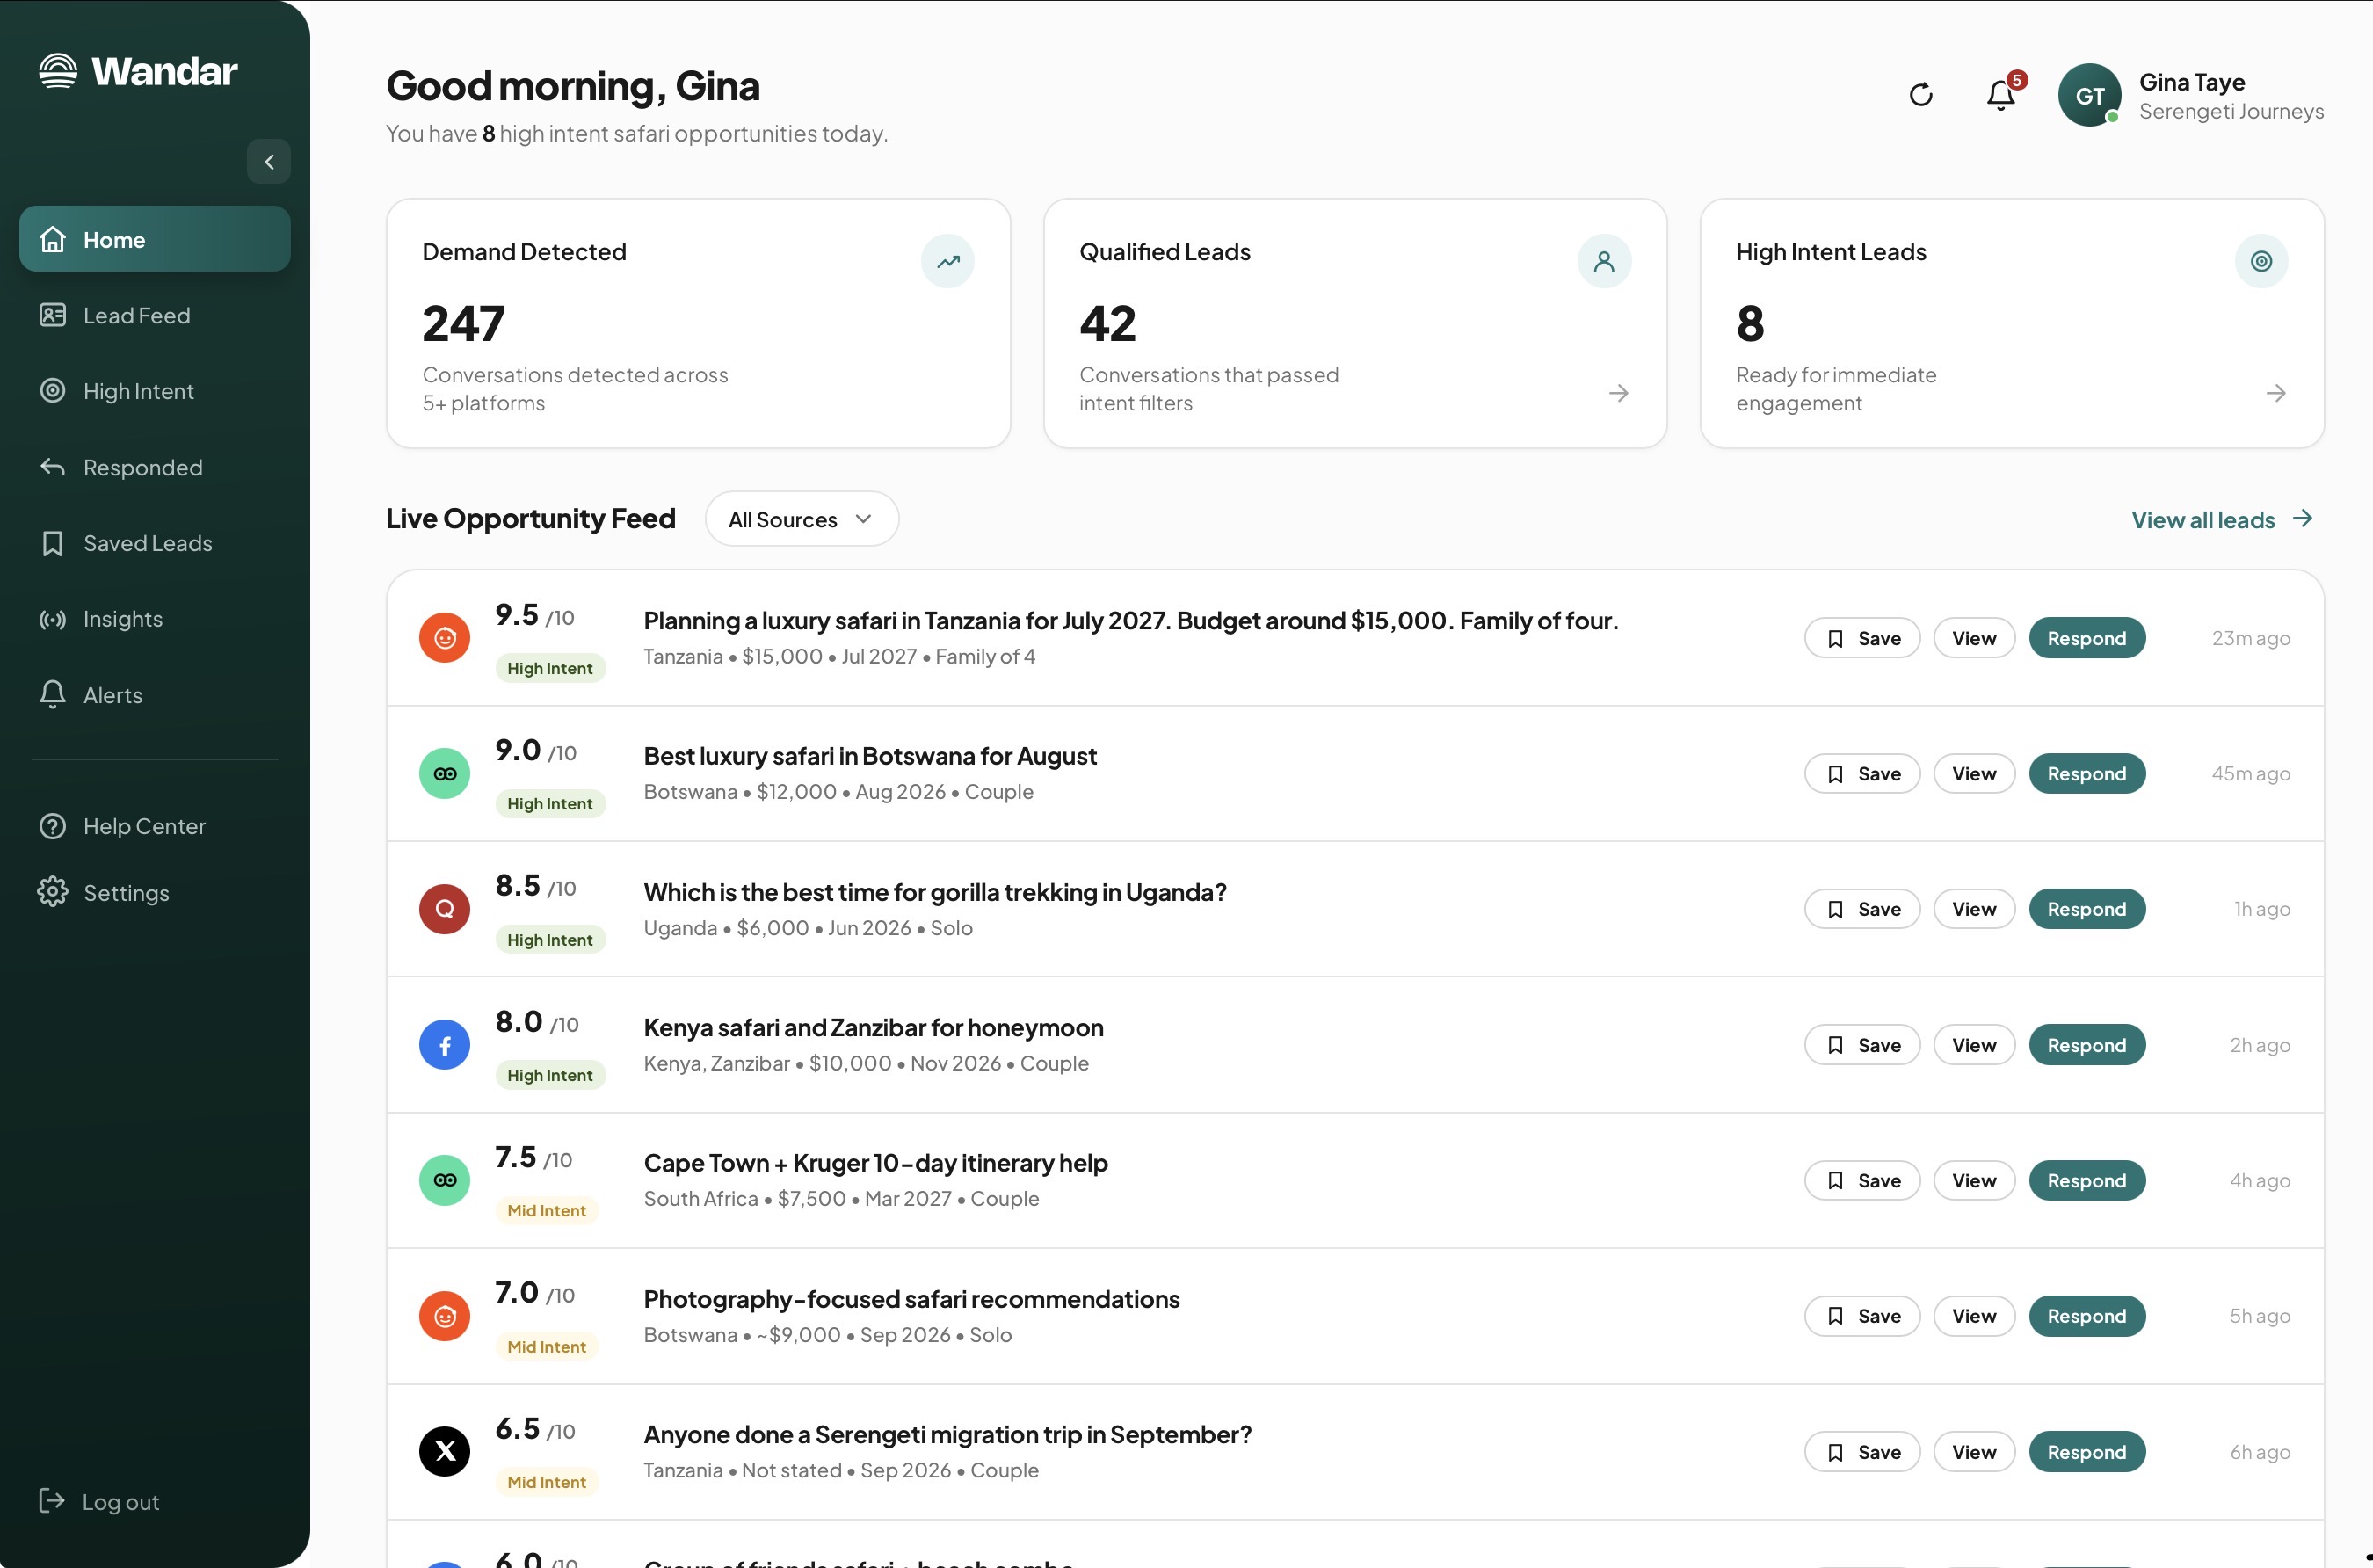Expand the All Sources dropdown
Image resolution: width=2373 pixels, height=1568 pixels.
802,519
